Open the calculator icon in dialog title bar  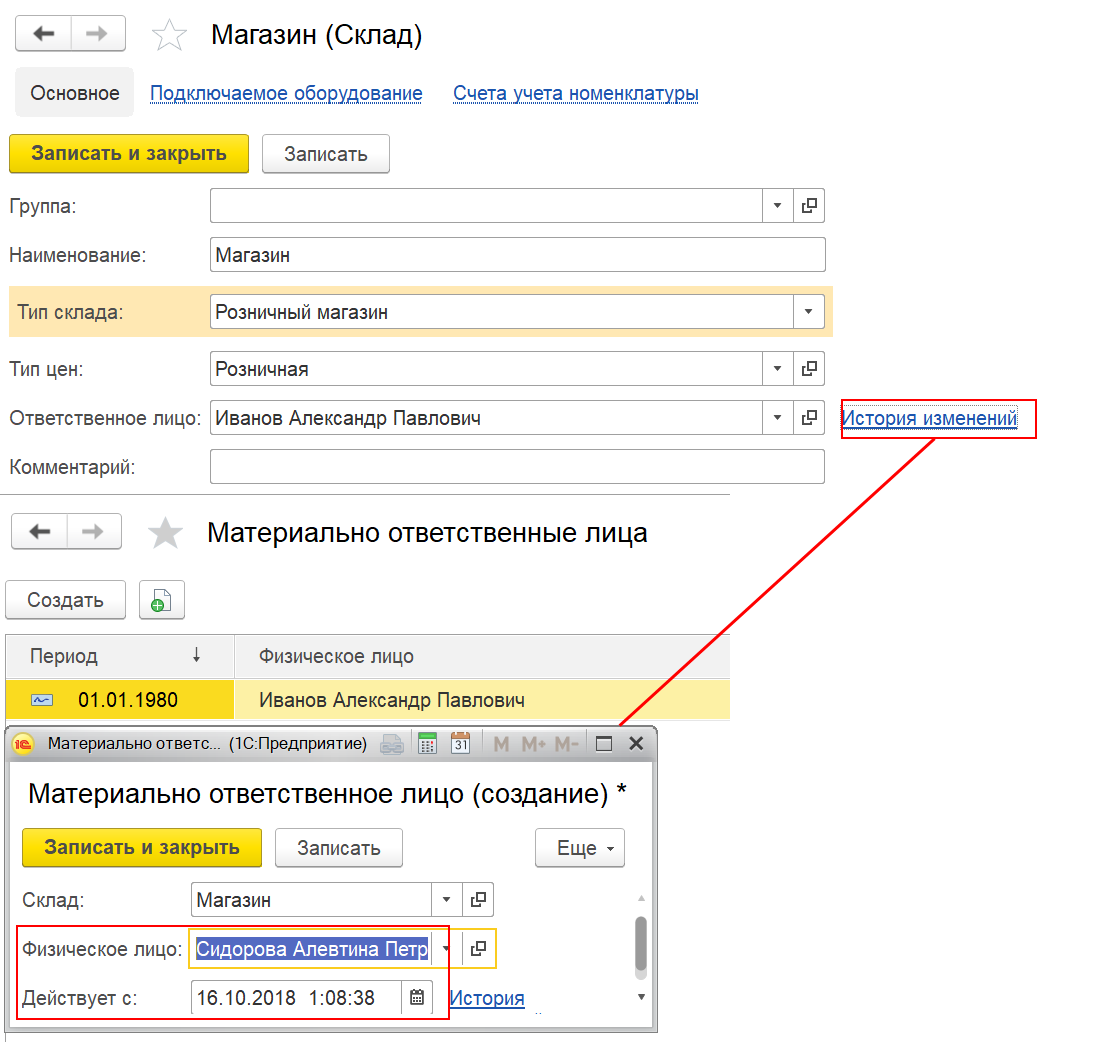(427, 744)
